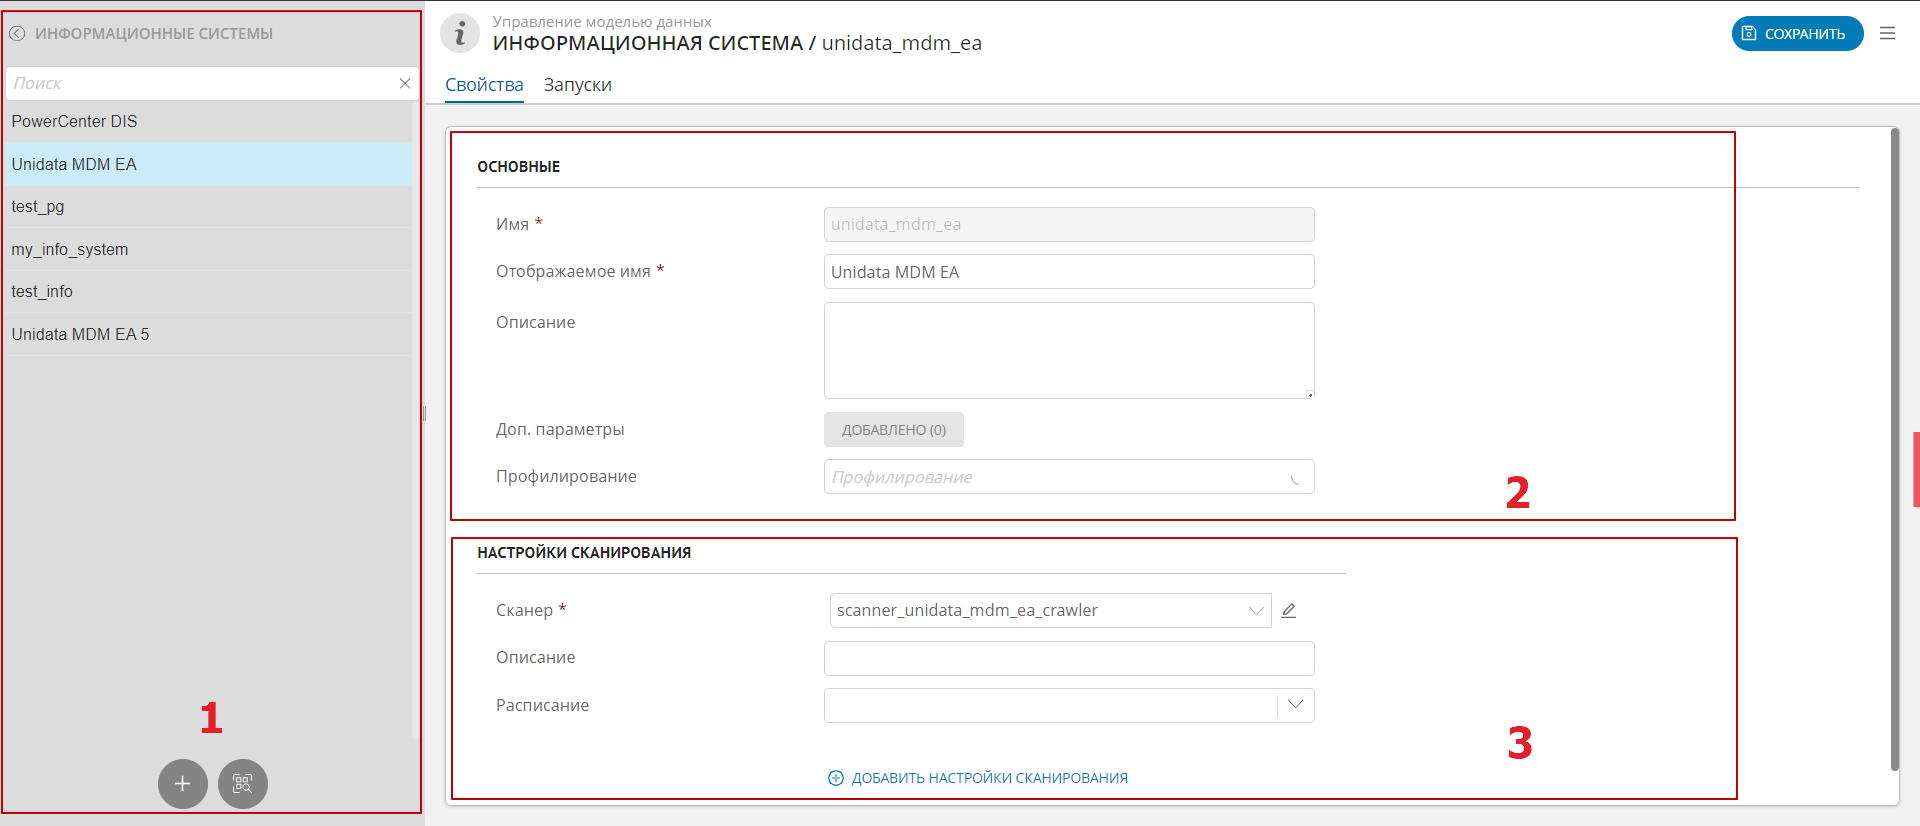Select Unidata MDM EA in the list
This screenshot has width=1920, height=826.
coord(208,164)
